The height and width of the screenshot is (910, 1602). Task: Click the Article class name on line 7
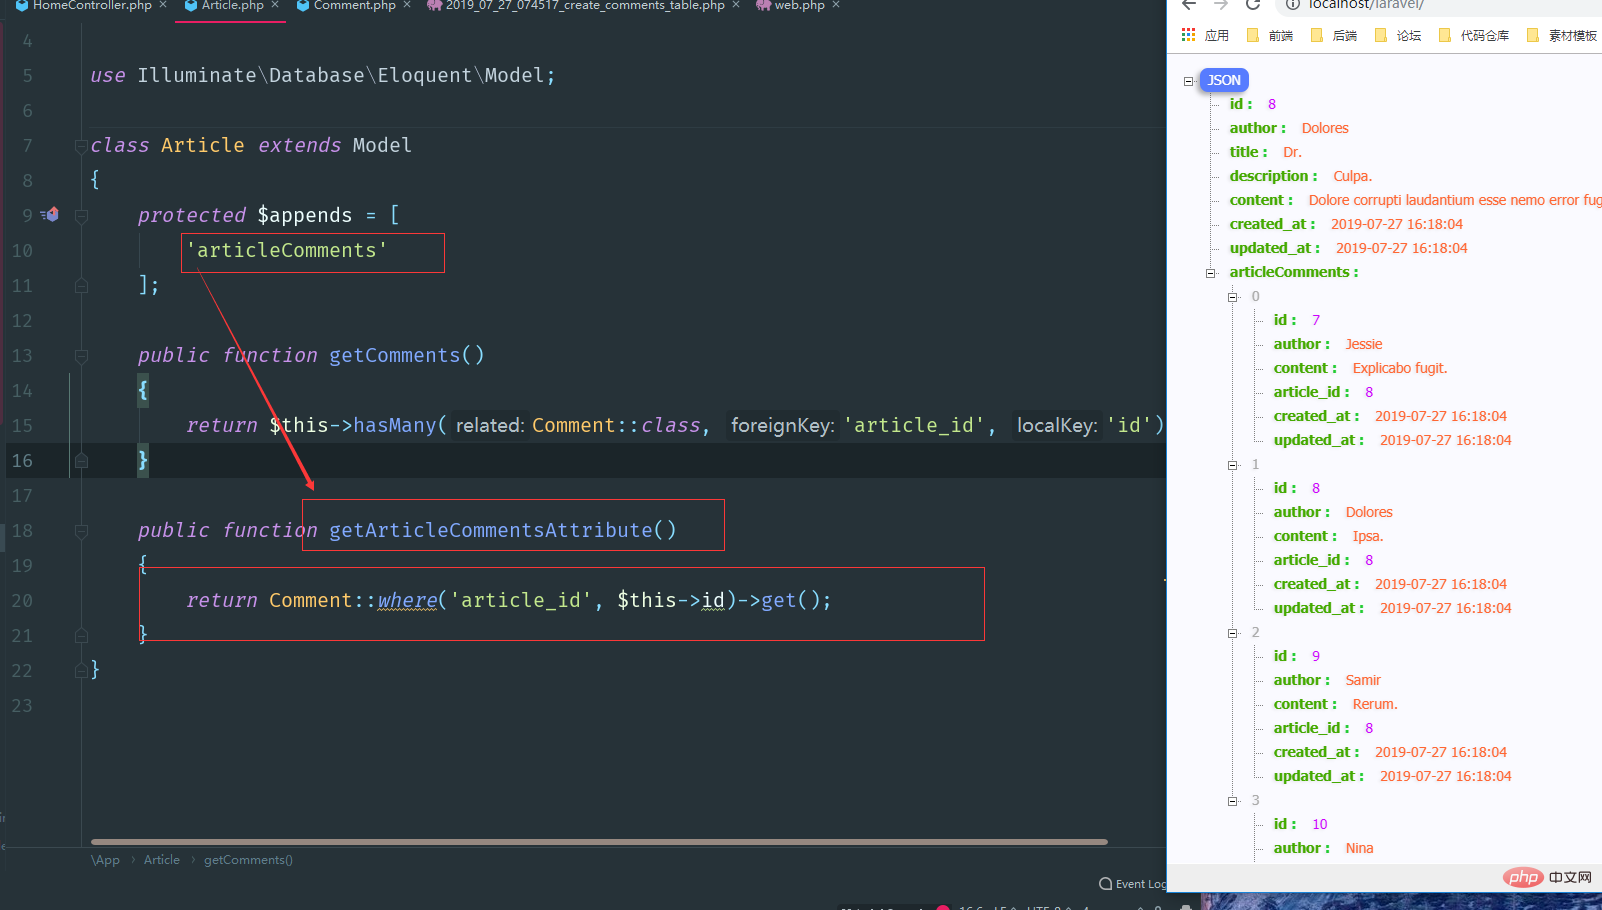203,146
